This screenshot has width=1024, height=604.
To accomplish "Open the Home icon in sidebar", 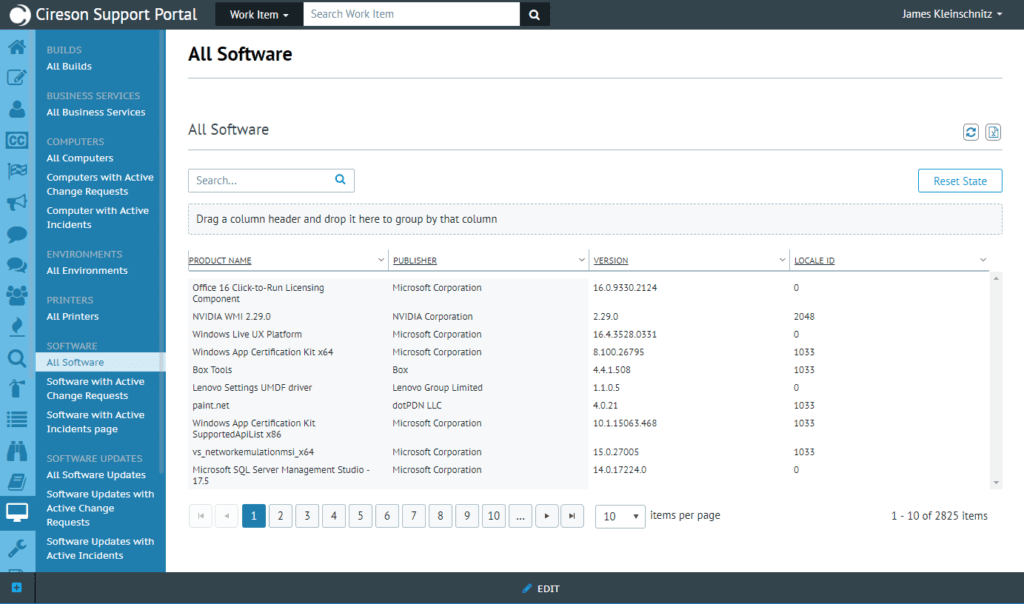I will click(x=17, y=47).
